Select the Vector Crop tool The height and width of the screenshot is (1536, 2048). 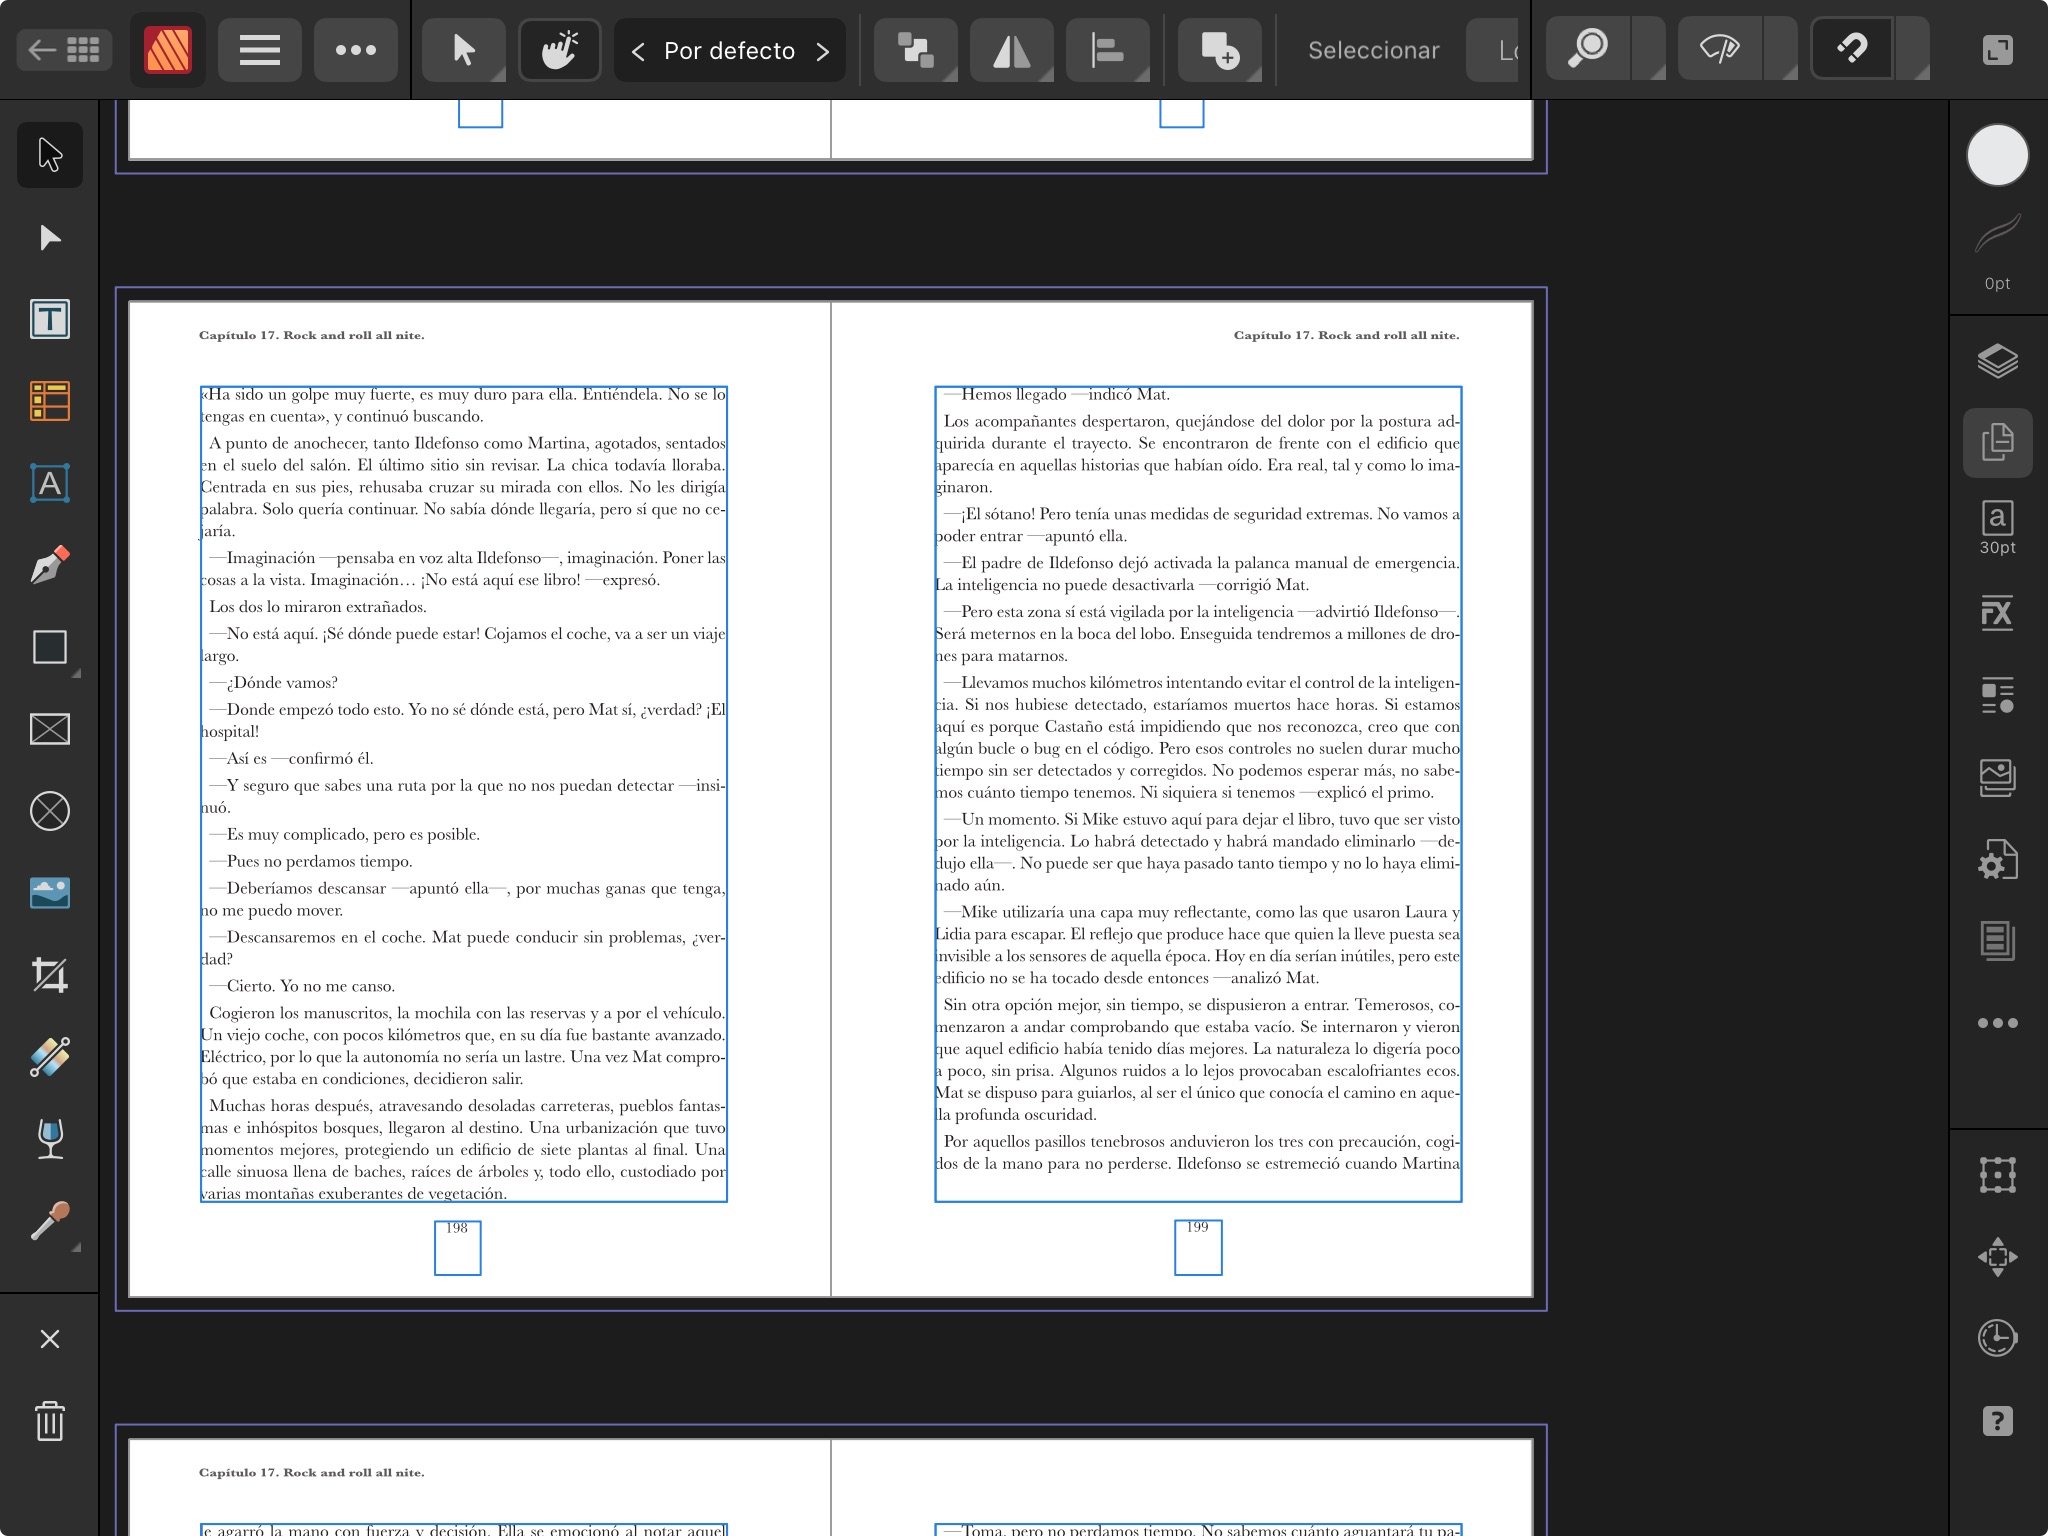click(x=50, y=975)
